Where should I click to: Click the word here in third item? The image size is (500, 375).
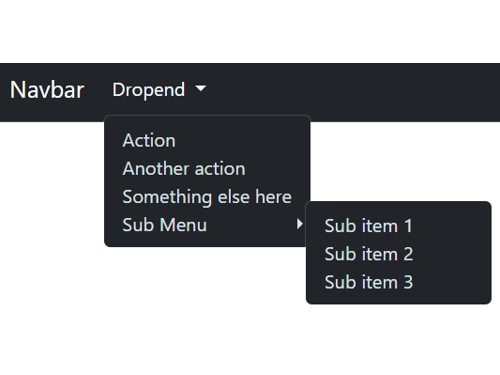click(274, 197)
